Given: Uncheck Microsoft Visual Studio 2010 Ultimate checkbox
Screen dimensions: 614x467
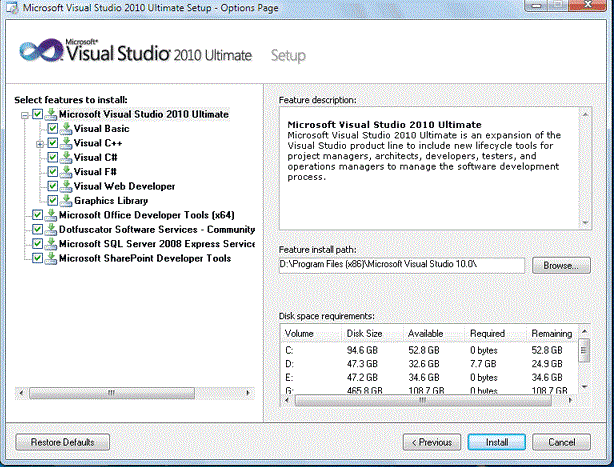Looking at the screenshot, I should [x=37, y=114].
